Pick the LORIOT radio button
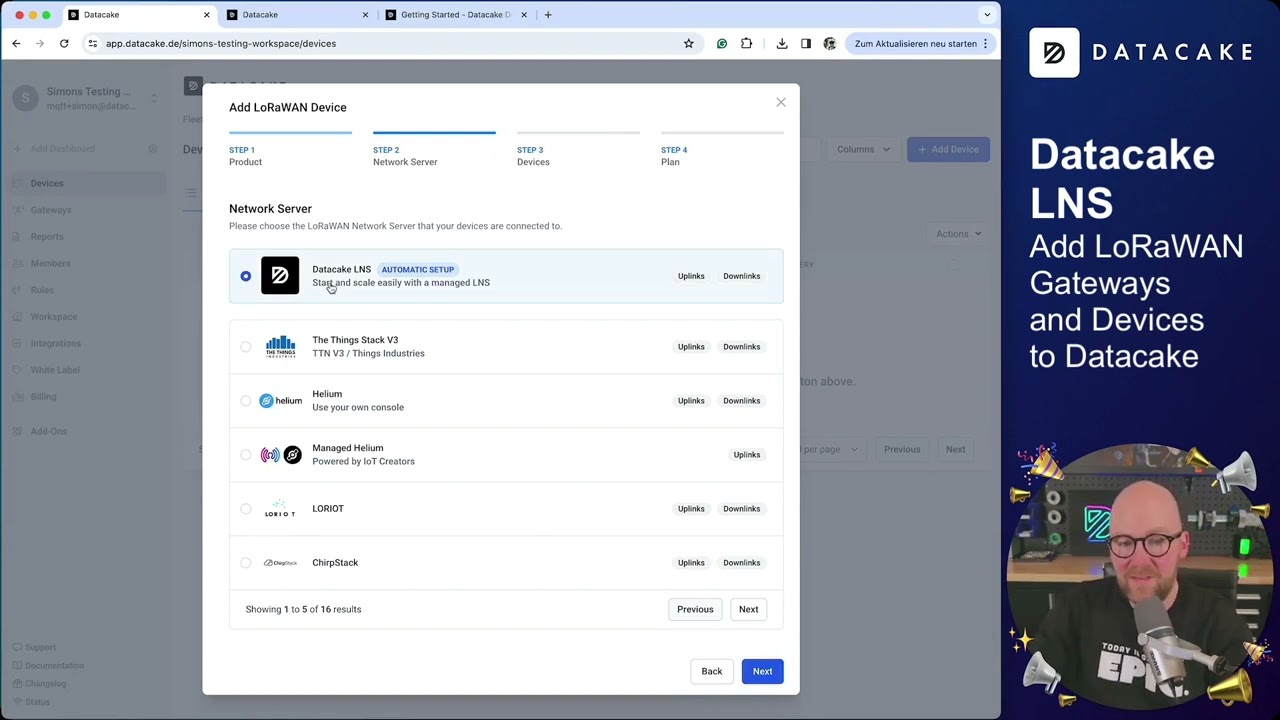This screenshot has height=720, width=1280. 246,509
